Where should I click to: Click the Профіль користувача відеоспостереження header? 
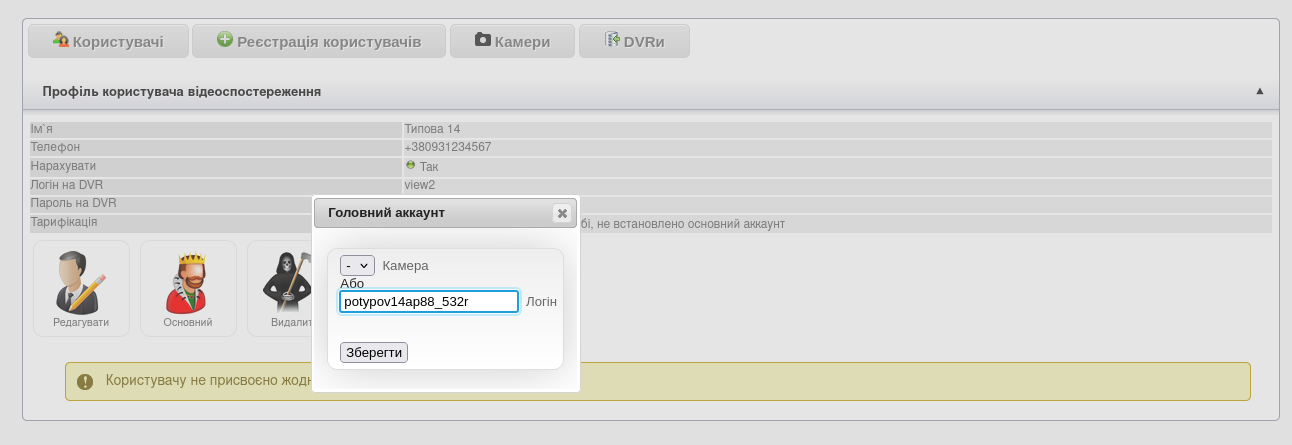pyautogui.click(x=181, y=91)
